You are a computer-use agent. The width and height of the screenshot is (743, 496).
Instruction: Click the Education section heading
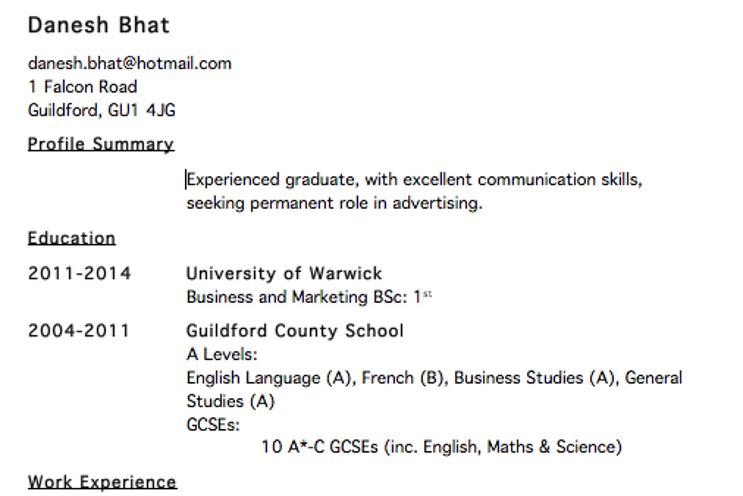pos(72,238)
